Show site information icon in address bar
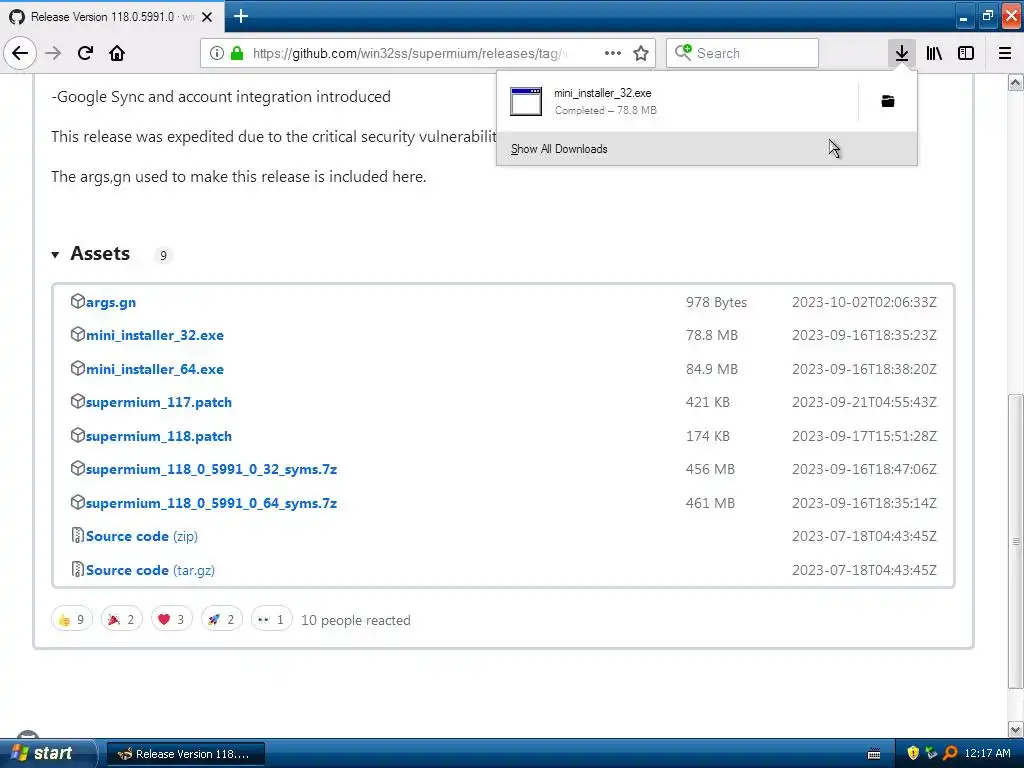The width and height of the screenshot is (1024, 768). (217, 53)
